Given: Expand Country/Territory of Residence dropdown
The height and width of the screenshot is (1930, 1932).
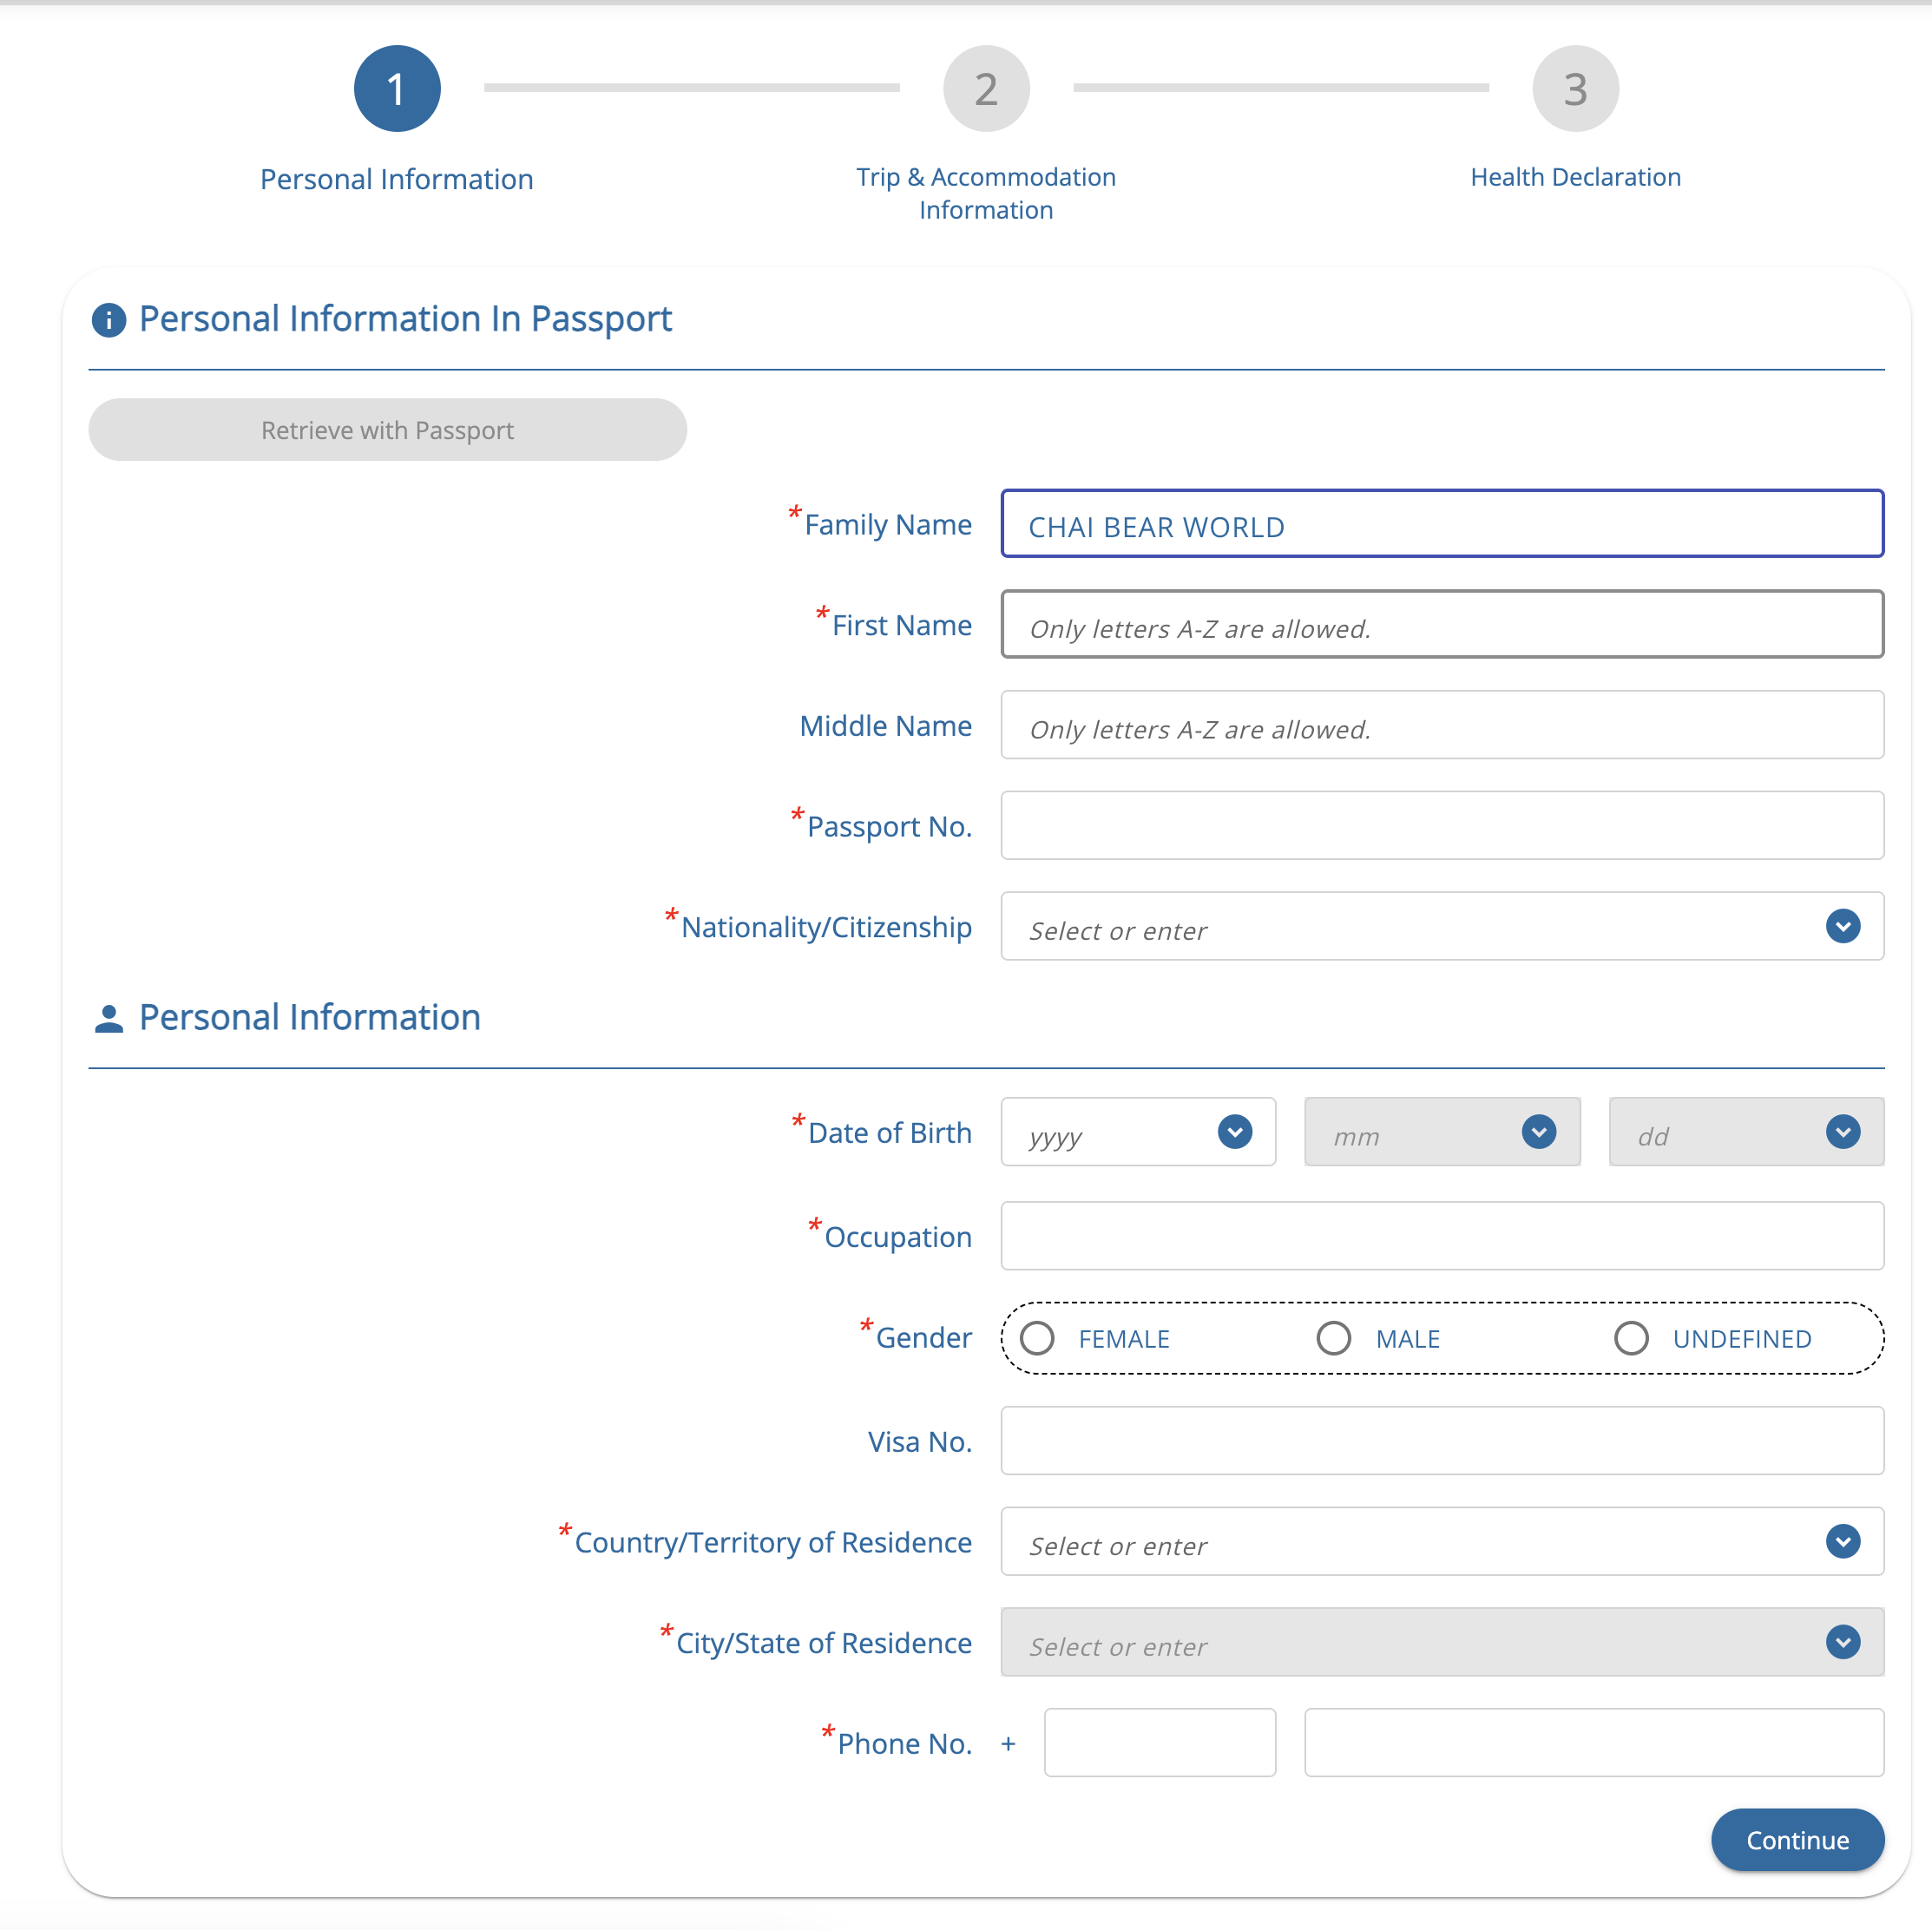Looking at the screenshot, I should click(x=1441, y=1541).
